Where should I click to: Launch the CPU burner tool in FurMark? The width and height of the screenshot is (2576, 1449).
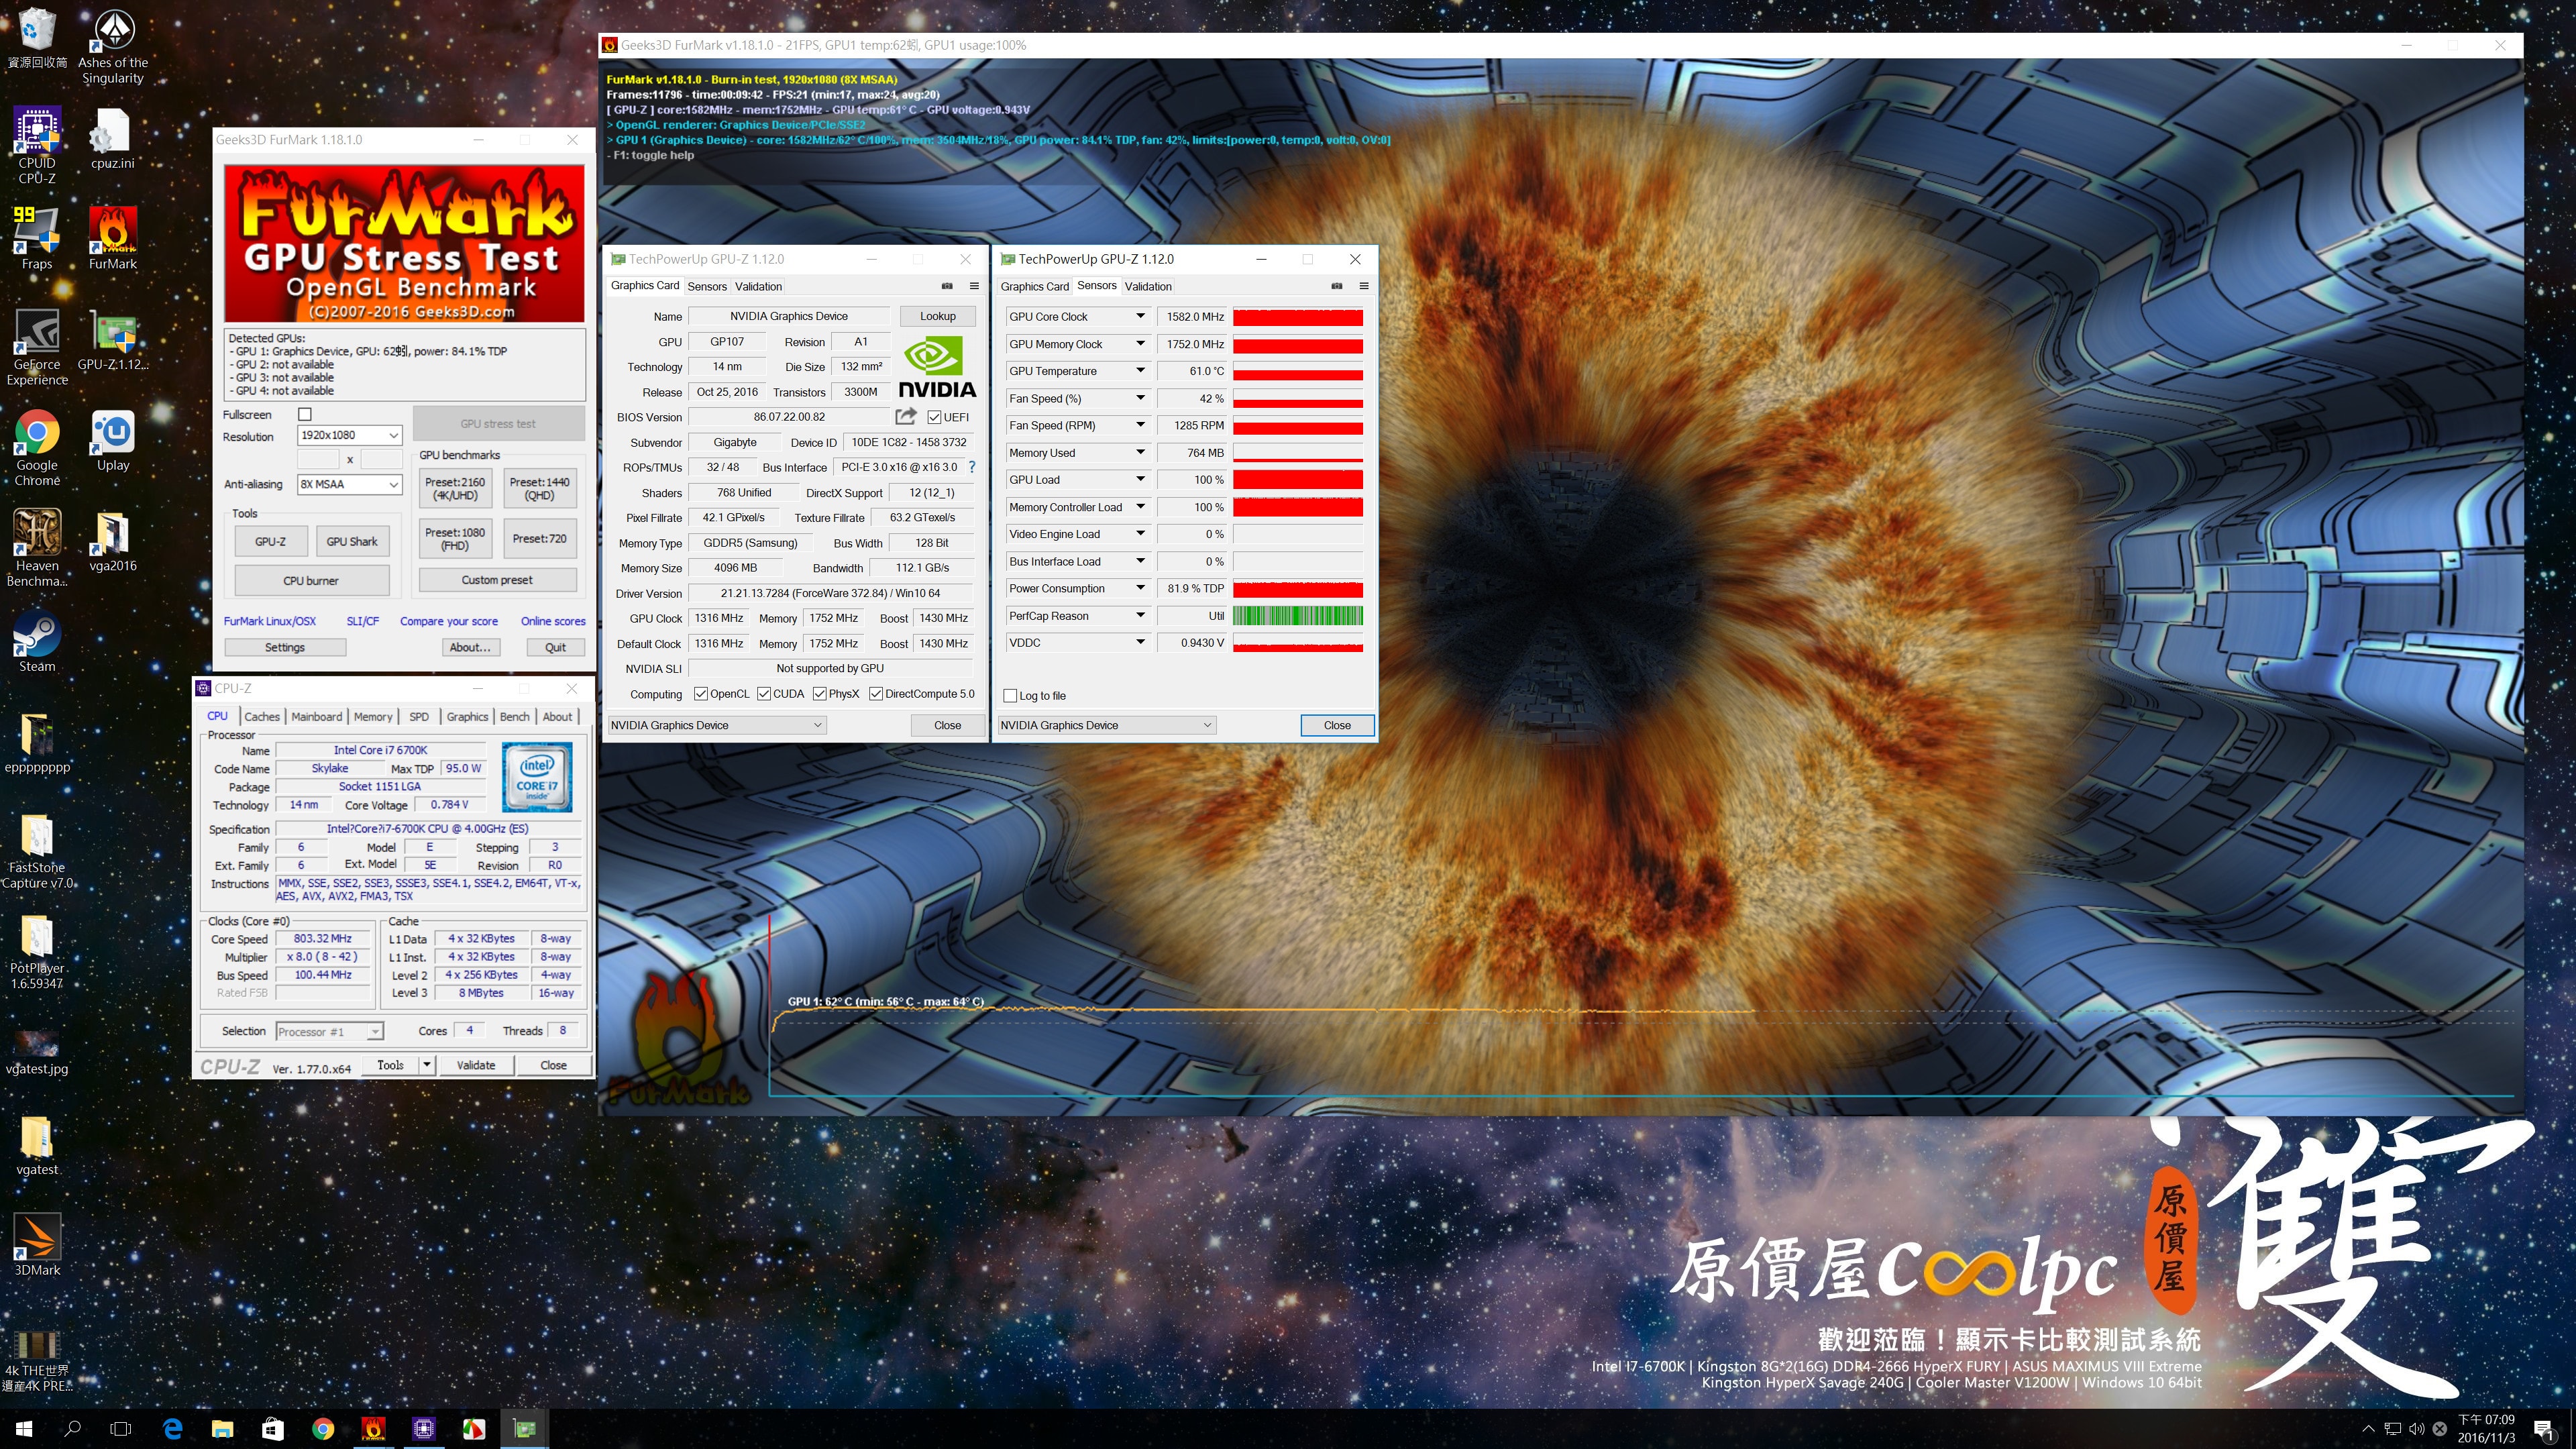tap(311, 580)
